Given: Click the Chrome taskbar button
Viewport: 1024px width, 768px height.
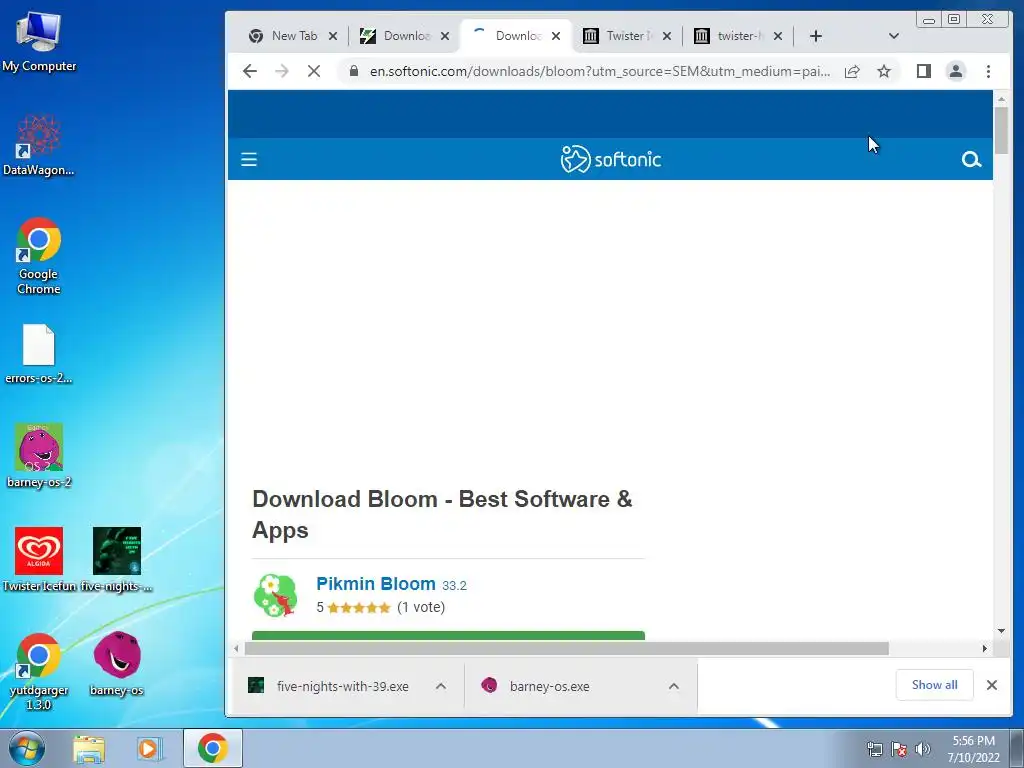Looking at the screenshot, I should [212, 748].
